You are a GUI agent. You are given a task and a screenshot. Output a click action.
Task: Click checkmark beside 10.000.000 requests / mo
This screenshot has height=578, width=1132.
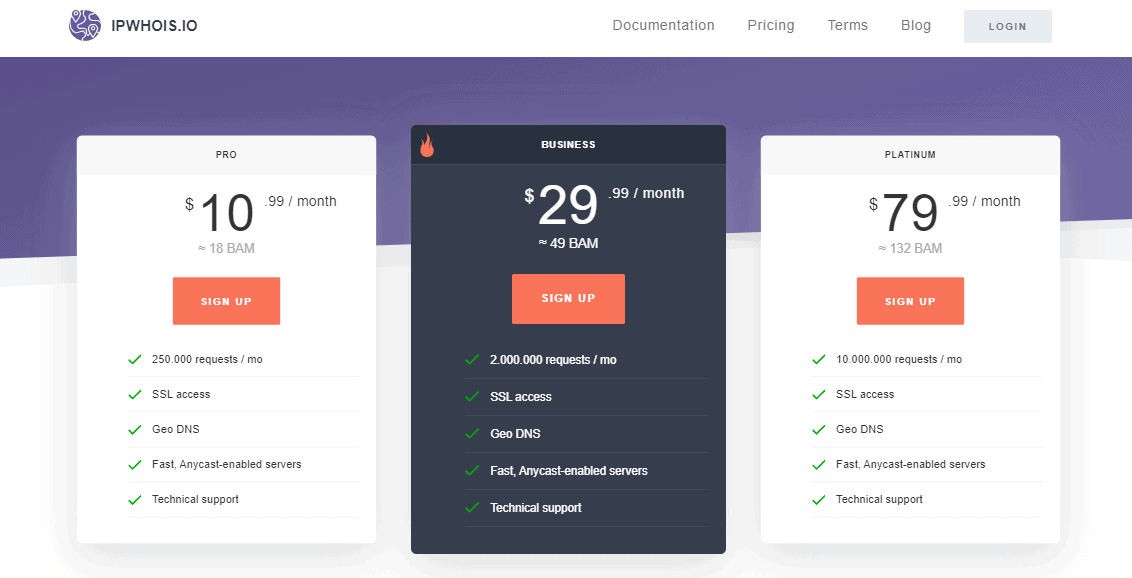[x=819, y=359]
